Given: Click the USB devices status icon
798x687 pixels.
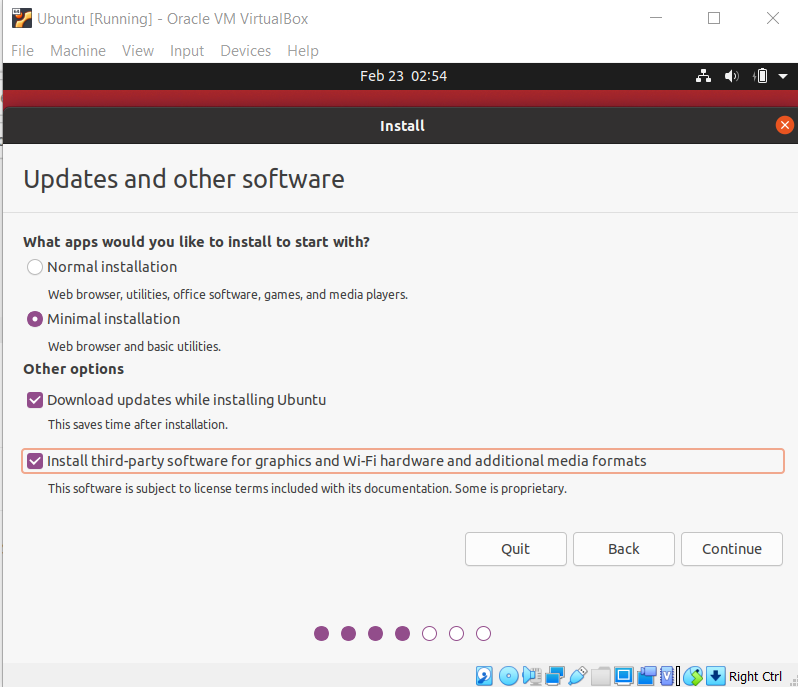Looking at the screenshot, I should pos(578,676).
